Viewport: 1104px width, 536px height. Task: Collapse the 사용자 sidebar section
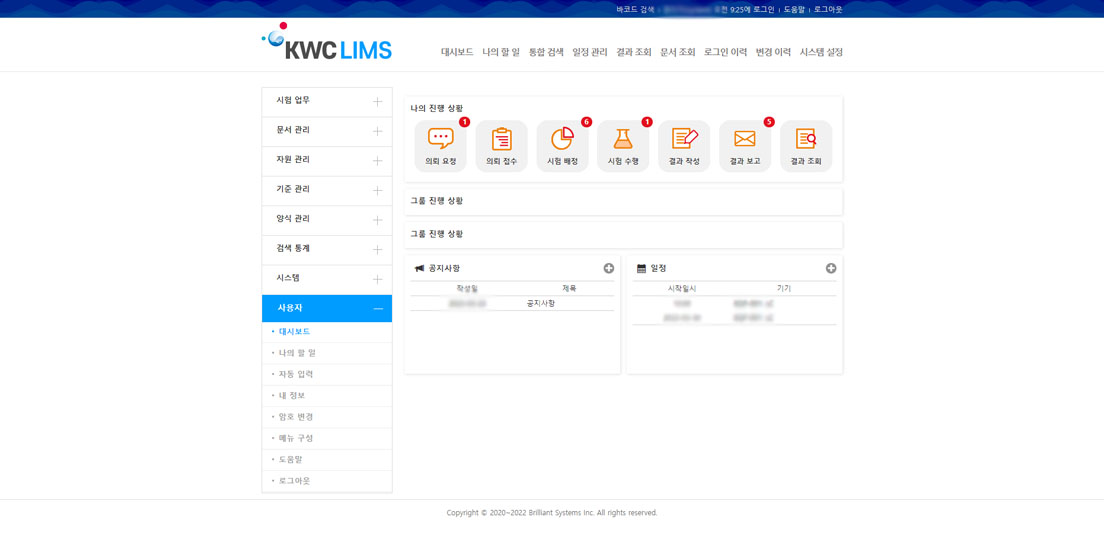pos(377,309)
